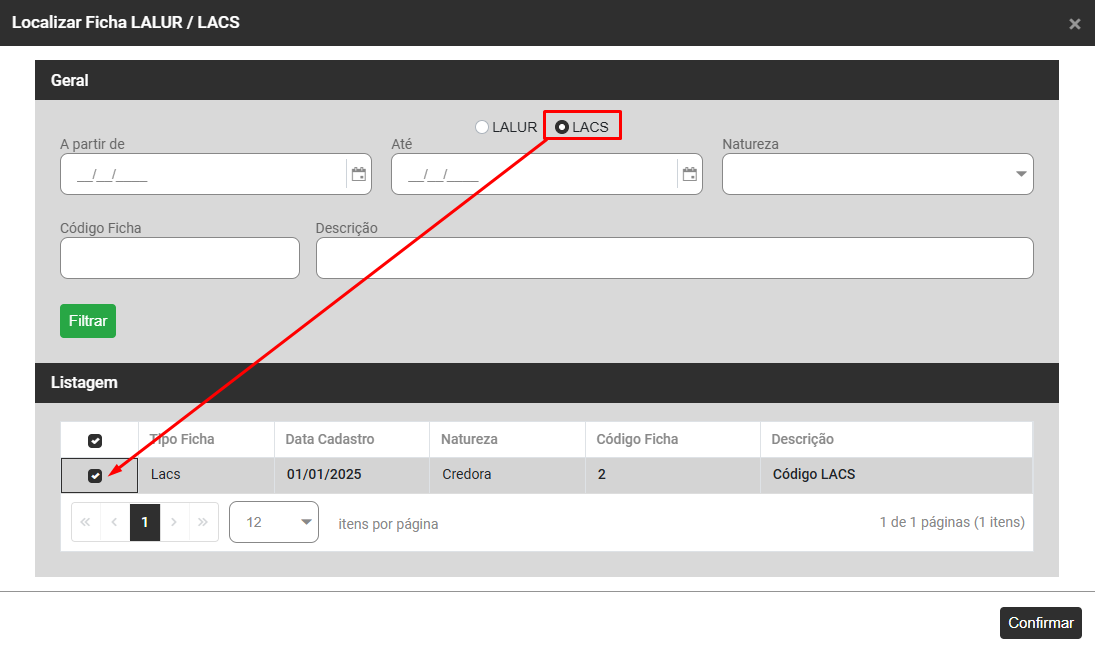Open calendar picker for A partir de
The width and height of the screenshot is (1095, 651).
[358, 174]
